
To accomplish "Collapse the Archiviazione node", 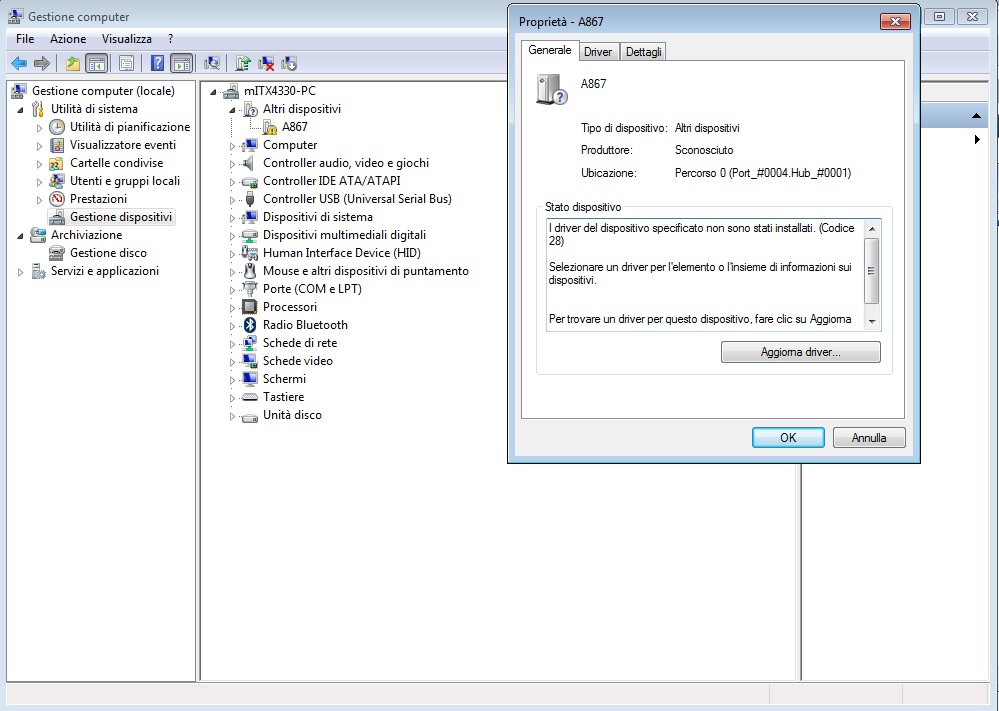I will (20, 236).
